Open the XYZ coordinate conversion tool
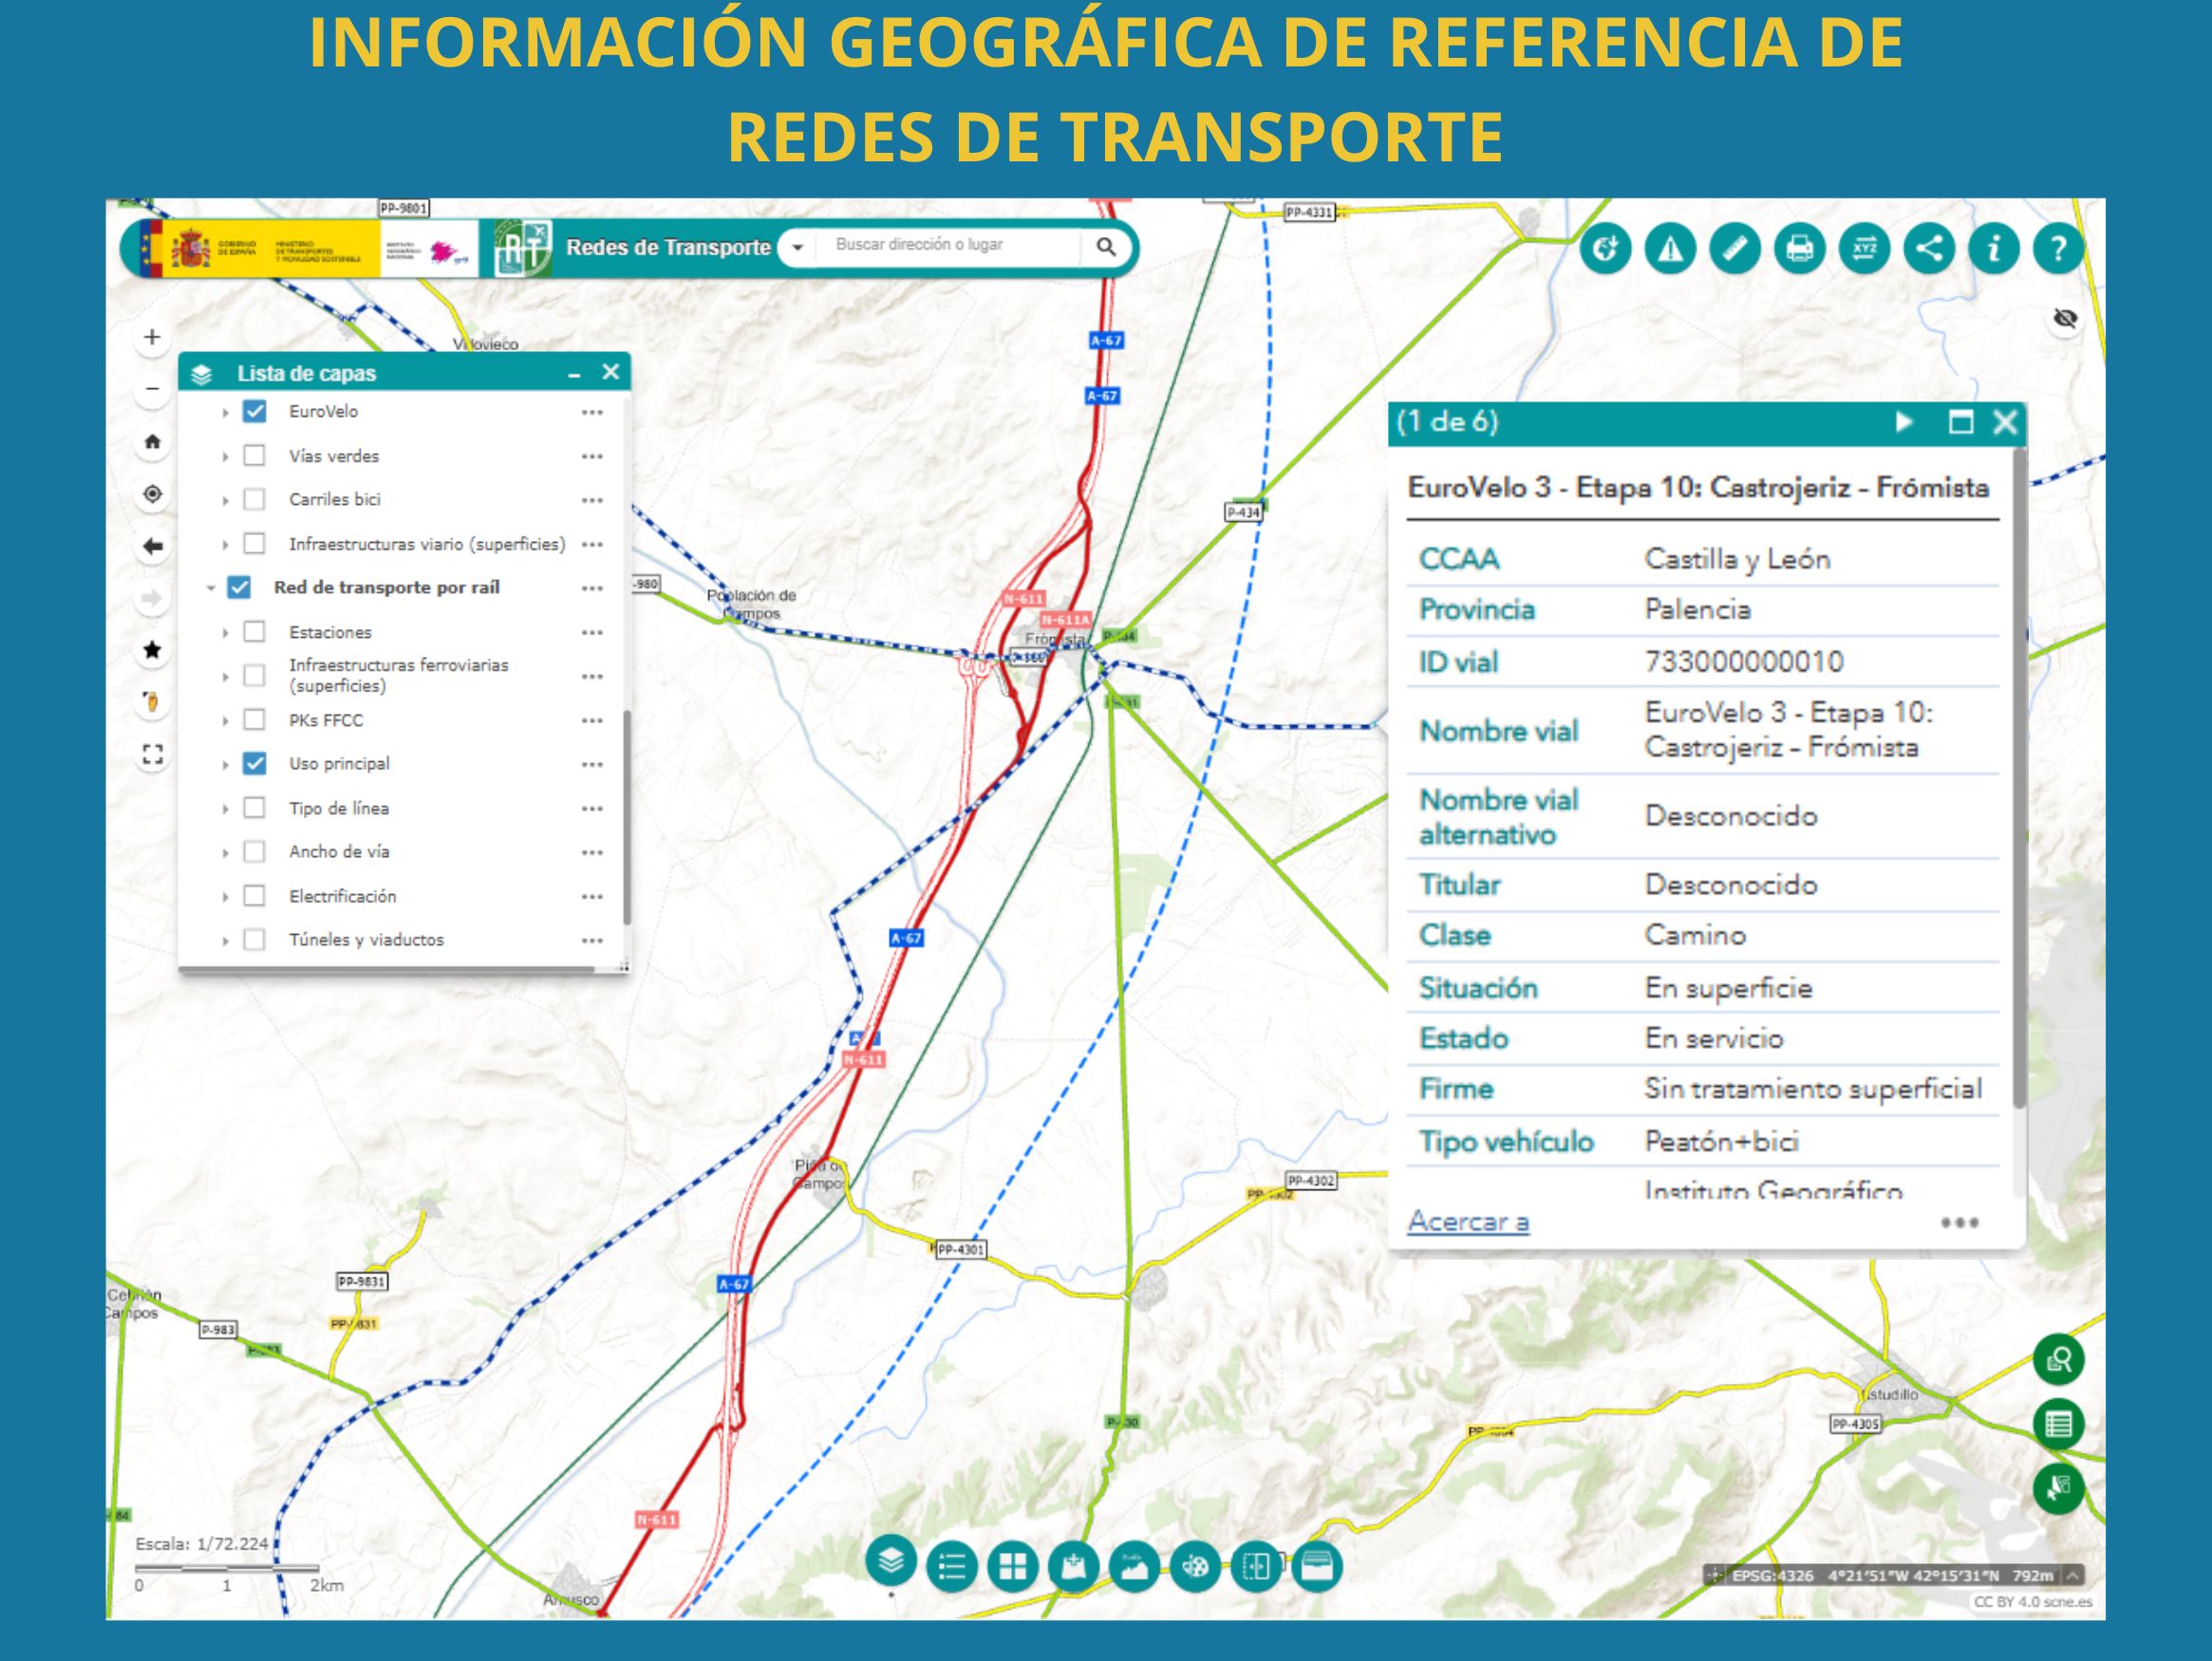This screenshot has height=1661, width=2212. coord(1864,248)
